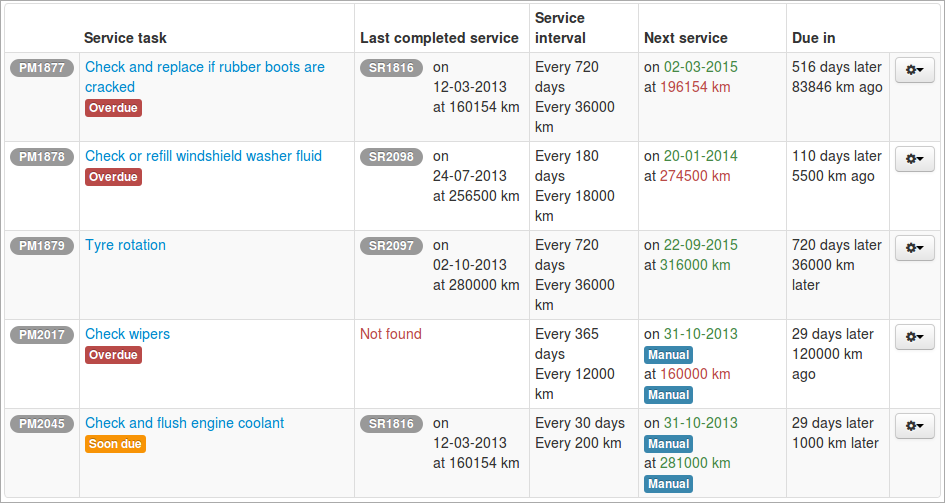The width and height of the screenshot is (945, 503).
Task: Click 'at 256500 km' last service text
Action: click(x=476, y=196)
